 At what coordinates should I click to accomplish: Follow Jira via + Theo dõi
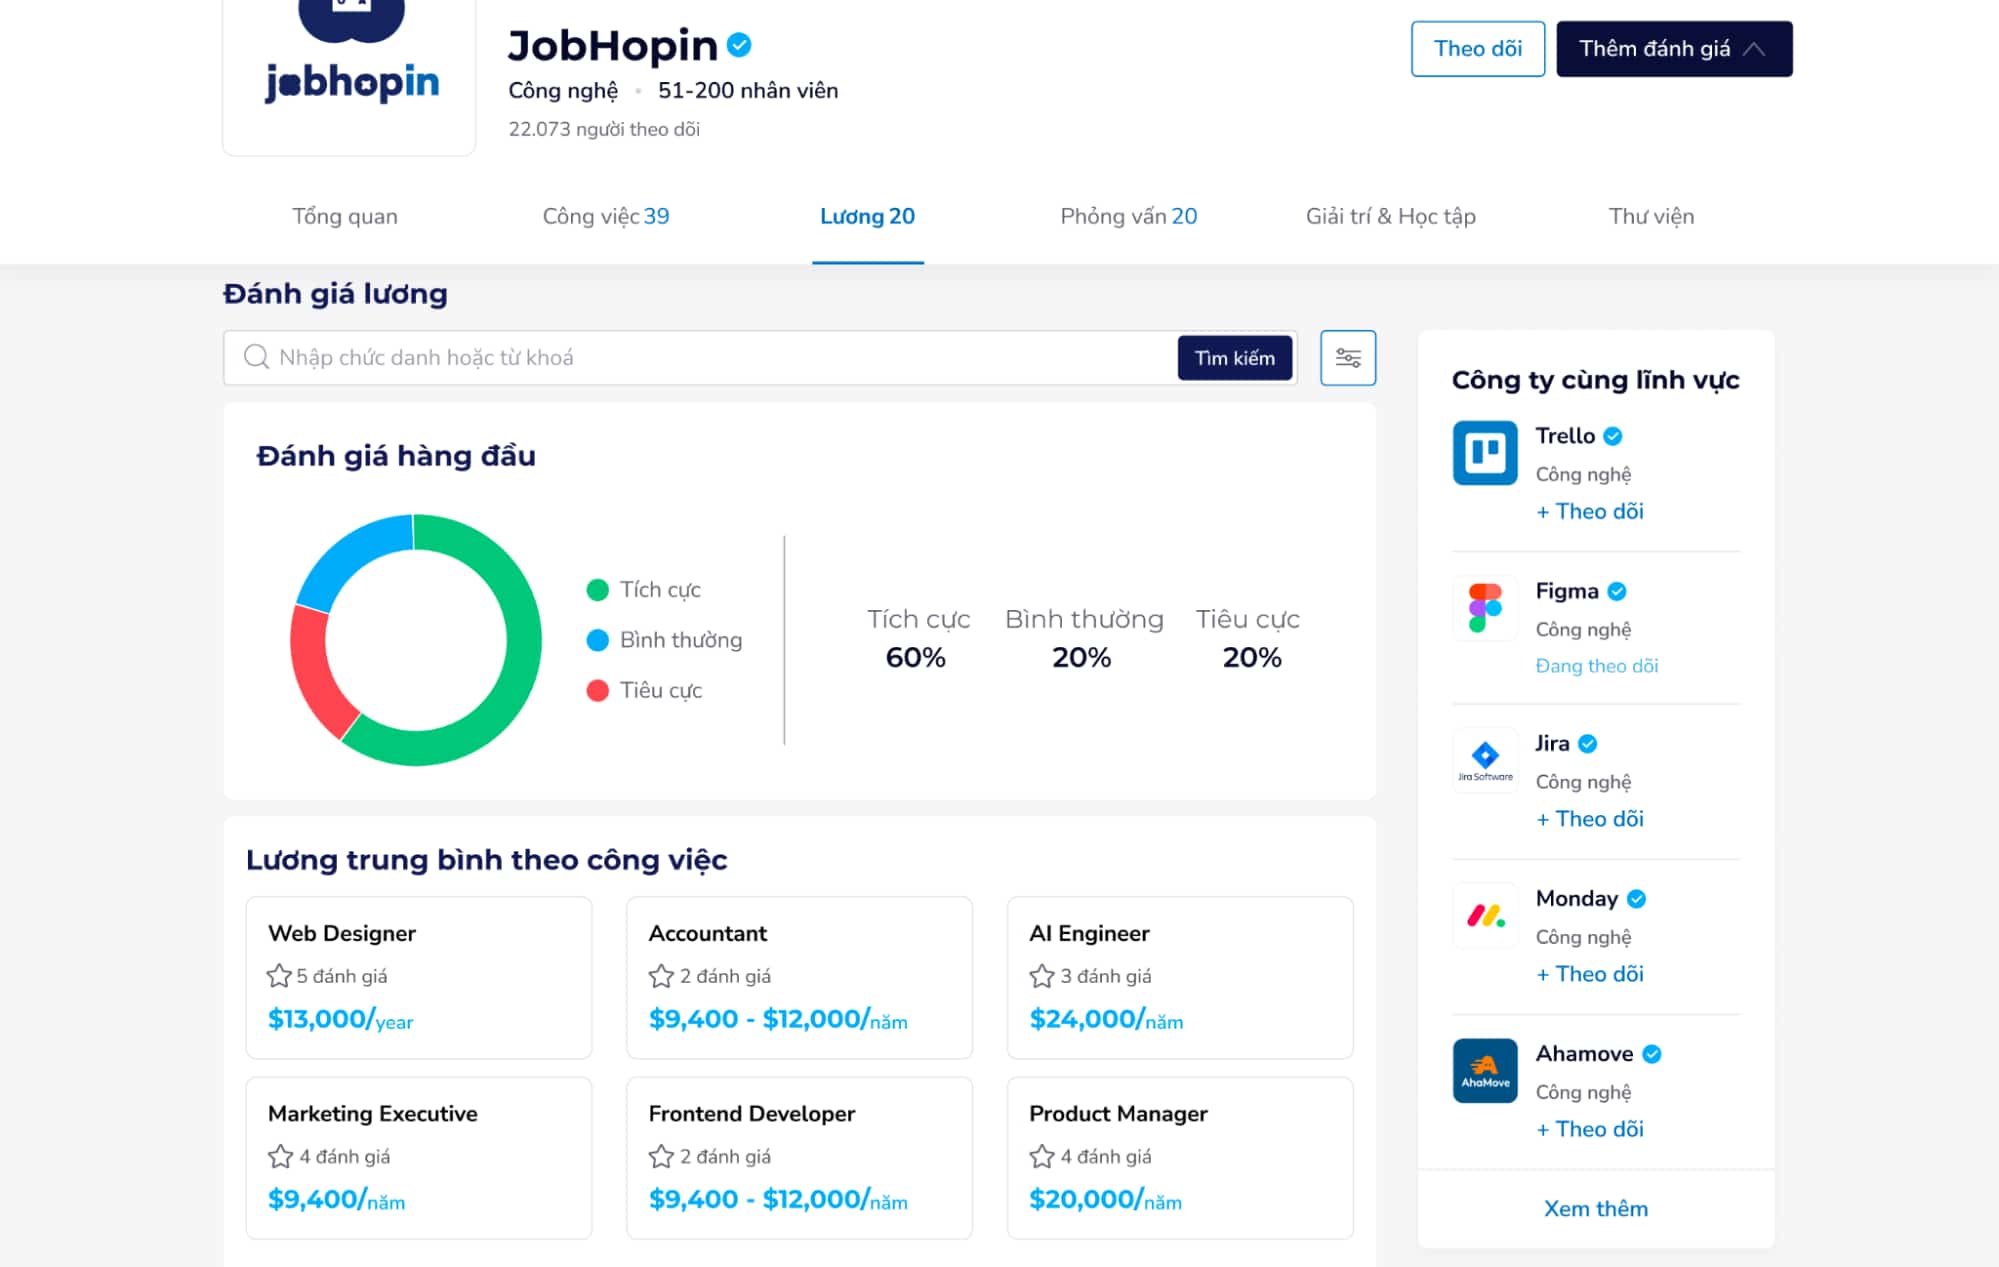[1590, 819]
